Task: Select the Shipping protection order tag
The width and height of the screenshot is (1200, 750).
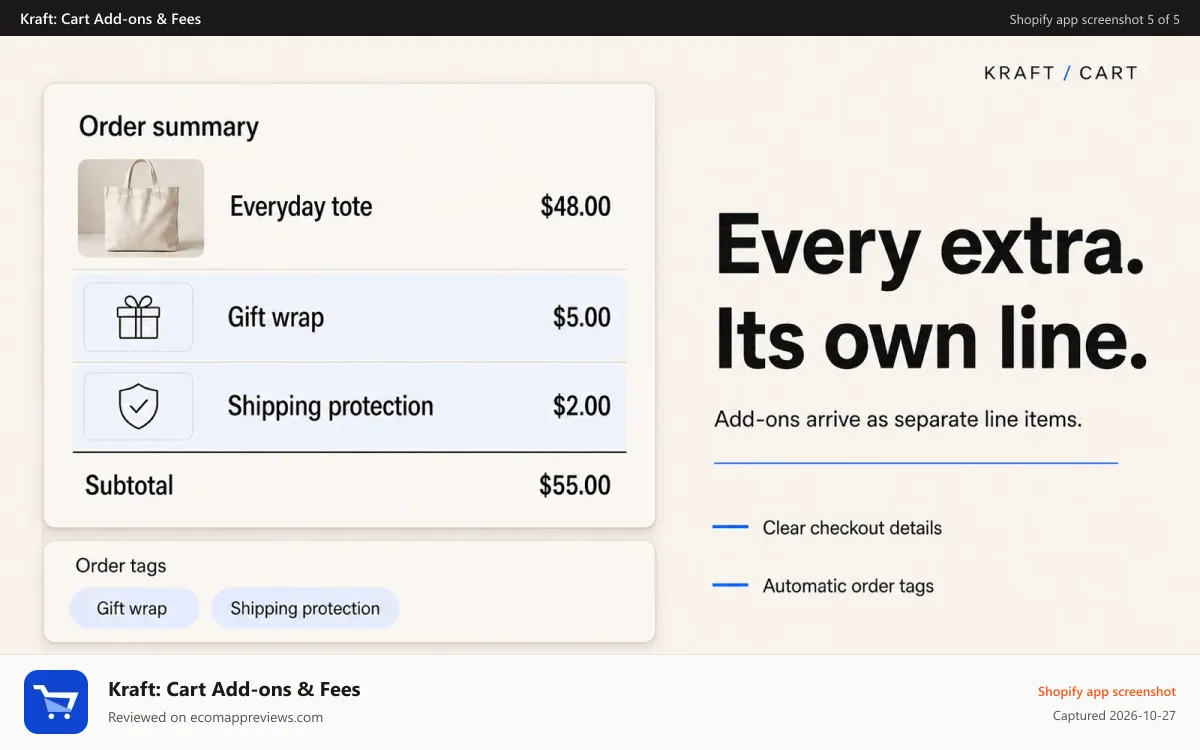Action: [305, 608]
